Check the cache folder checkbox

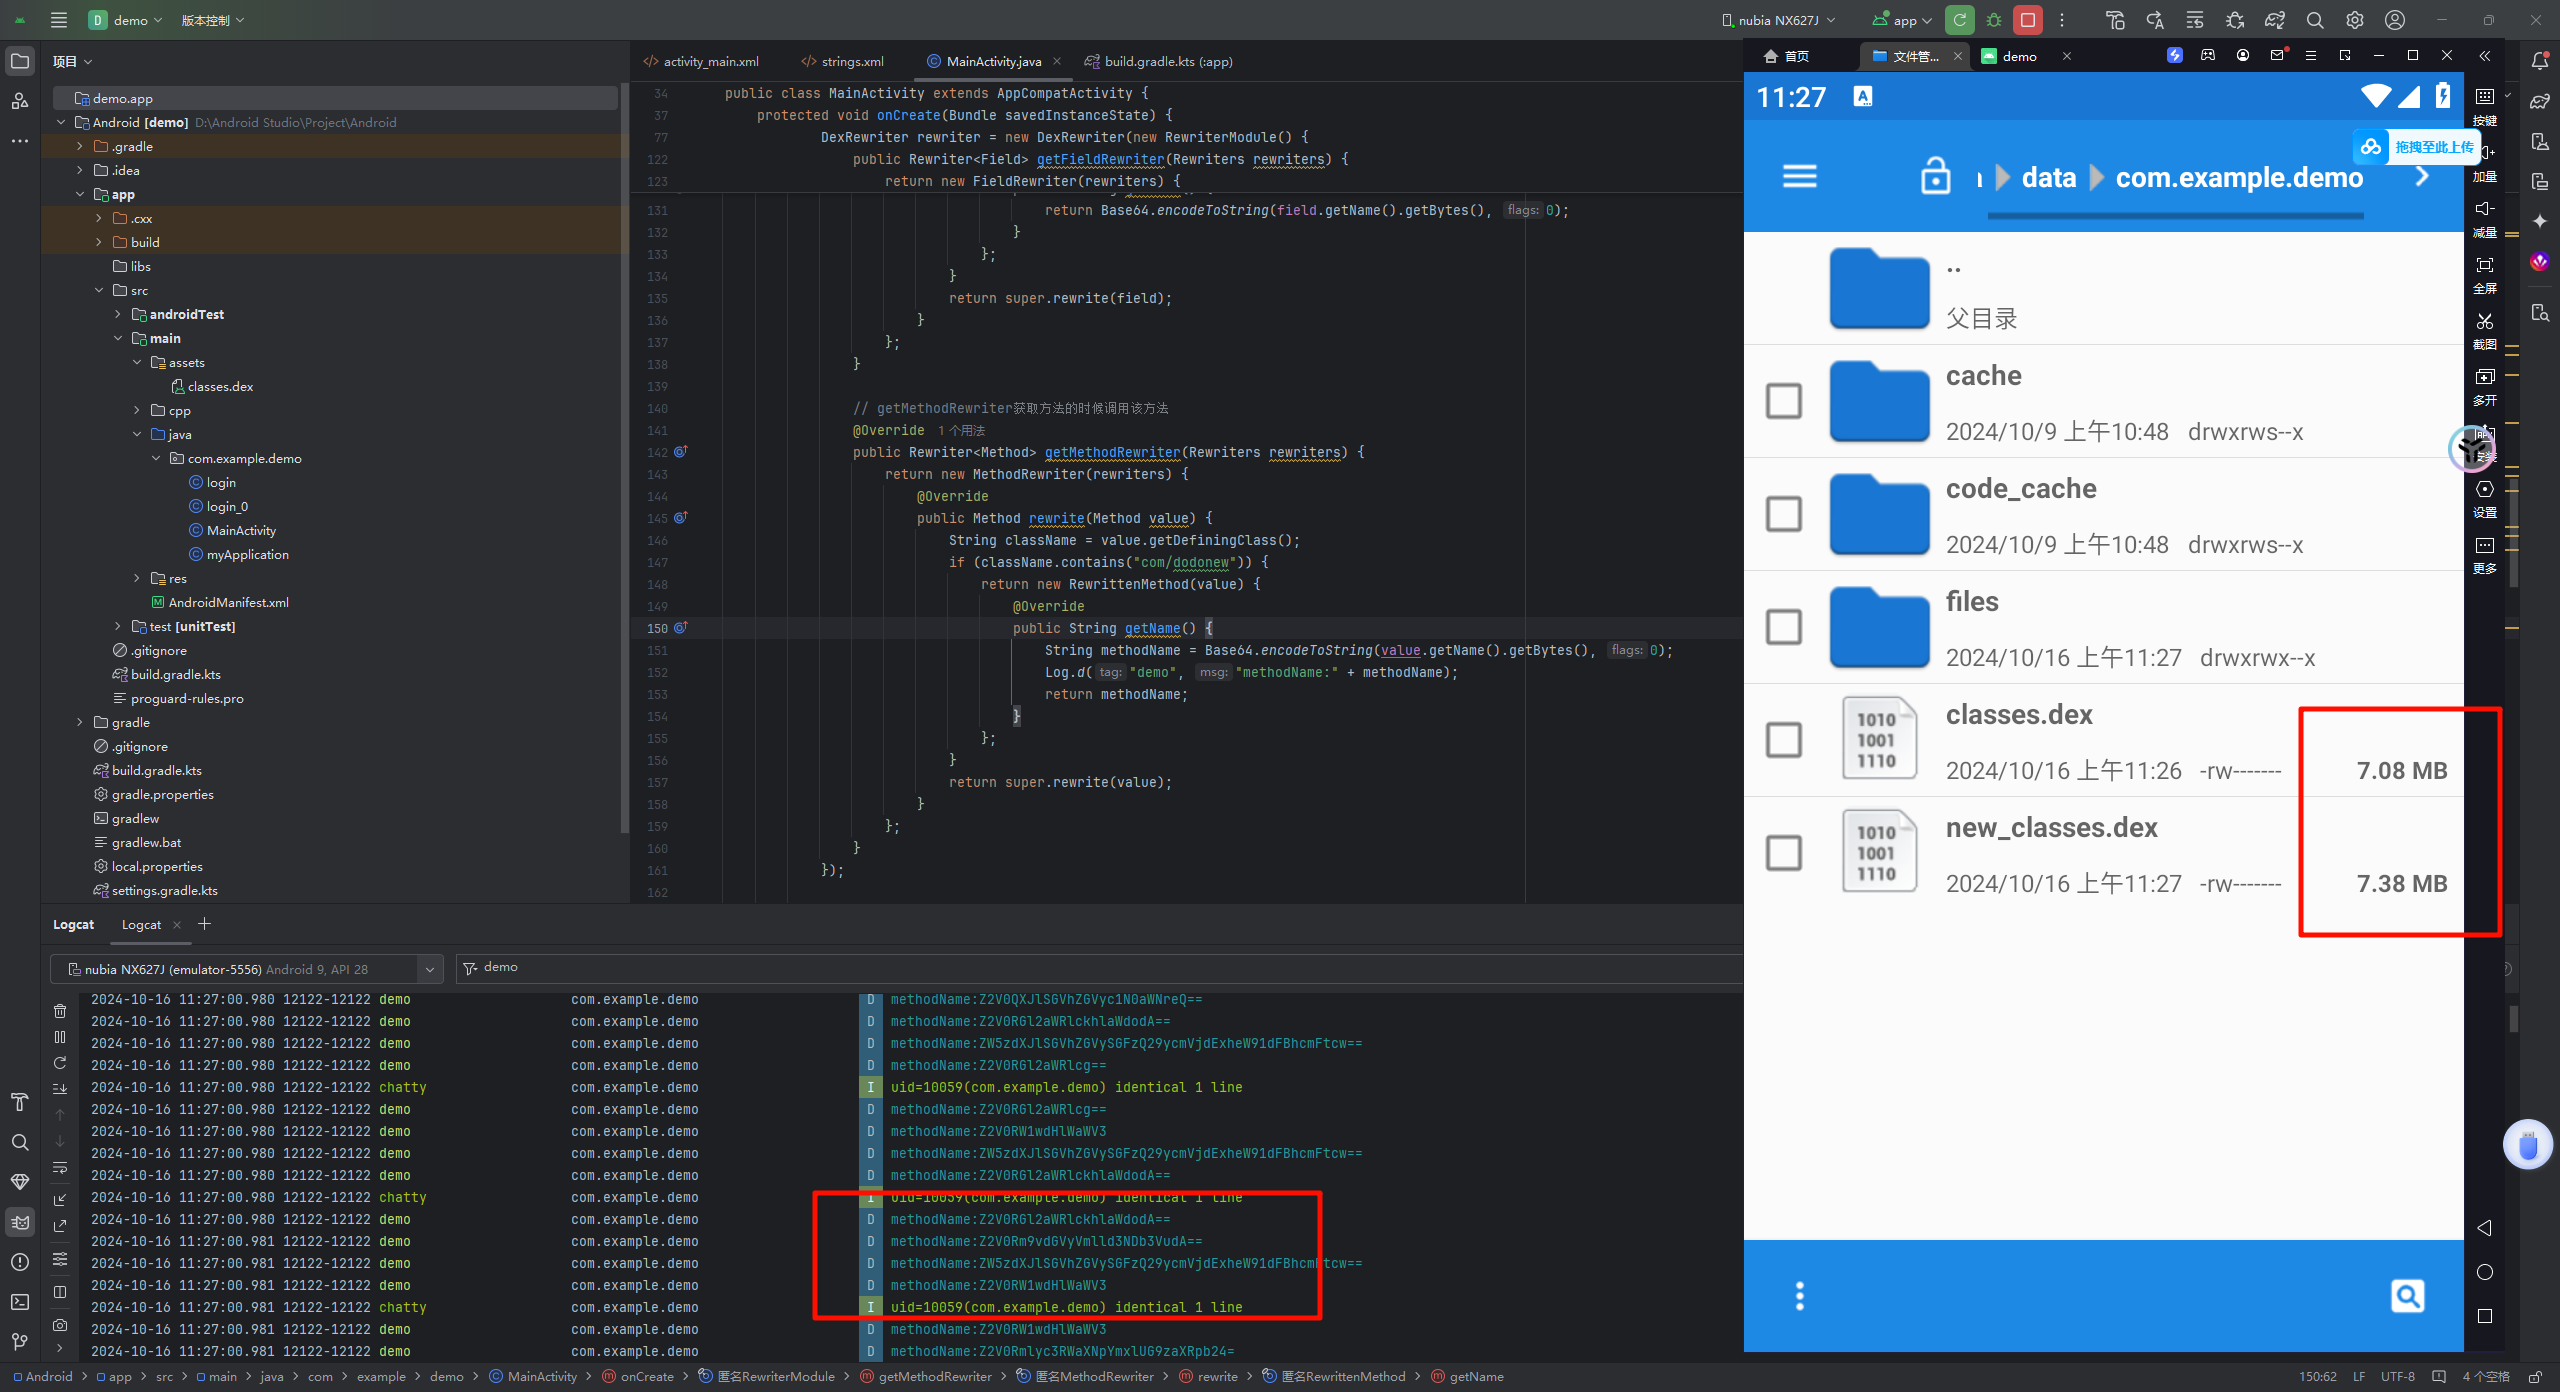click(x=1783, y=401)
